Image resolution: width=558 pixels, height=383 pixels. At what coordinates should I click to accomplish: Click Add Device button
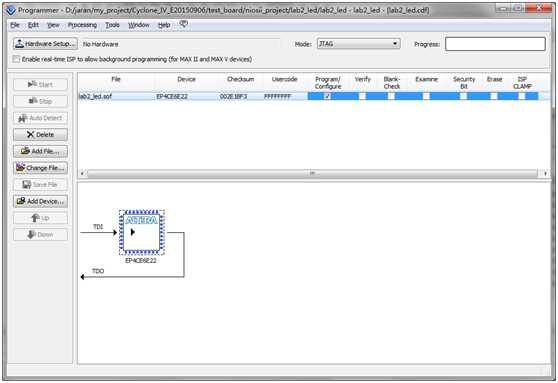pyautogui.click(x=40, y=201)
